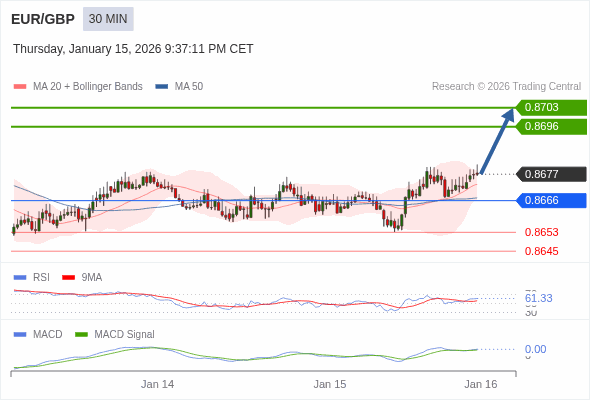The image size is (590, 400).
Task: Click the Research © 2026 Trading Central credit
Action: coord(506,87)
